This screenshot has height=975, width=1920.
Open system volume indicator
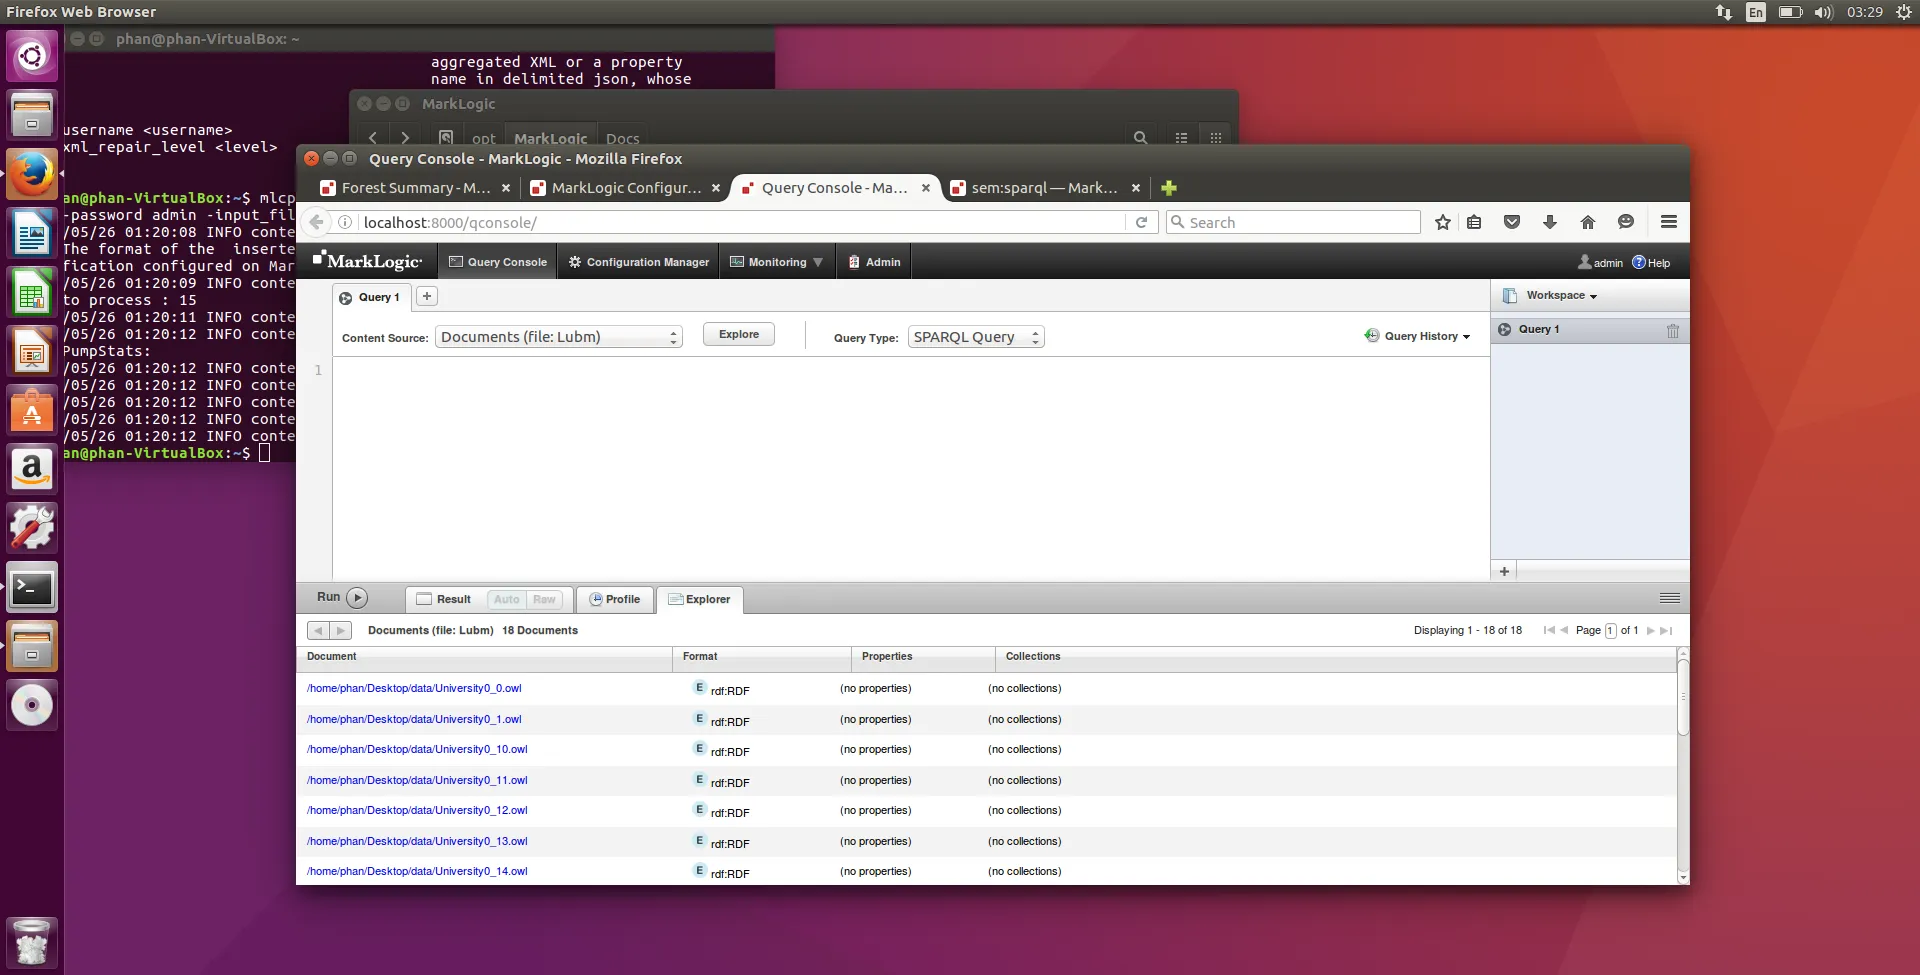pos(1823,12)
